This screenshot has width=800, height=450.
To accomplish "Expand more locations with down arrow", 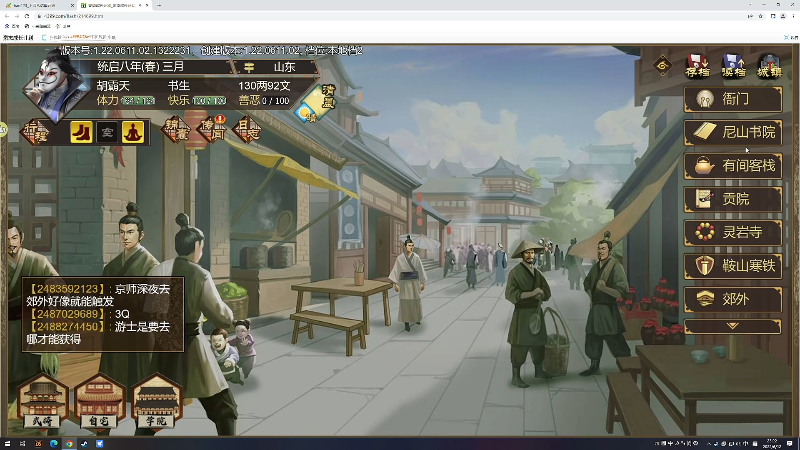I will (733, 326).
